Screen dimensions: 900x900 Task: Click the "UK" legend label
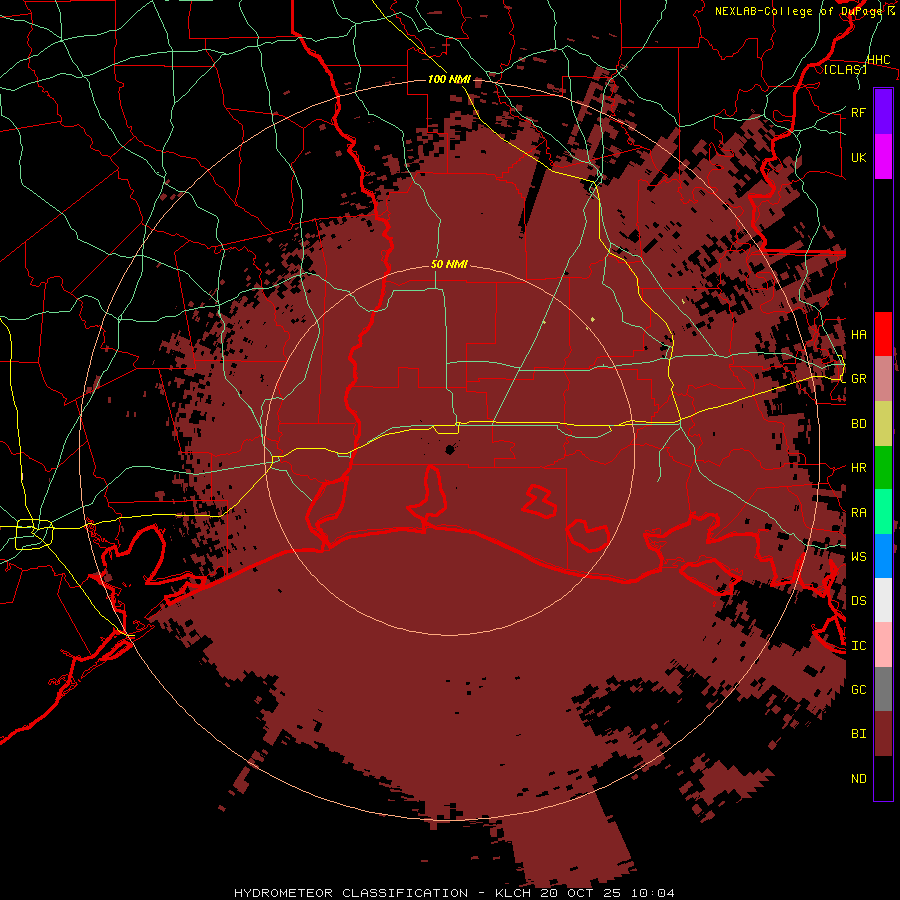pos(858,157)
